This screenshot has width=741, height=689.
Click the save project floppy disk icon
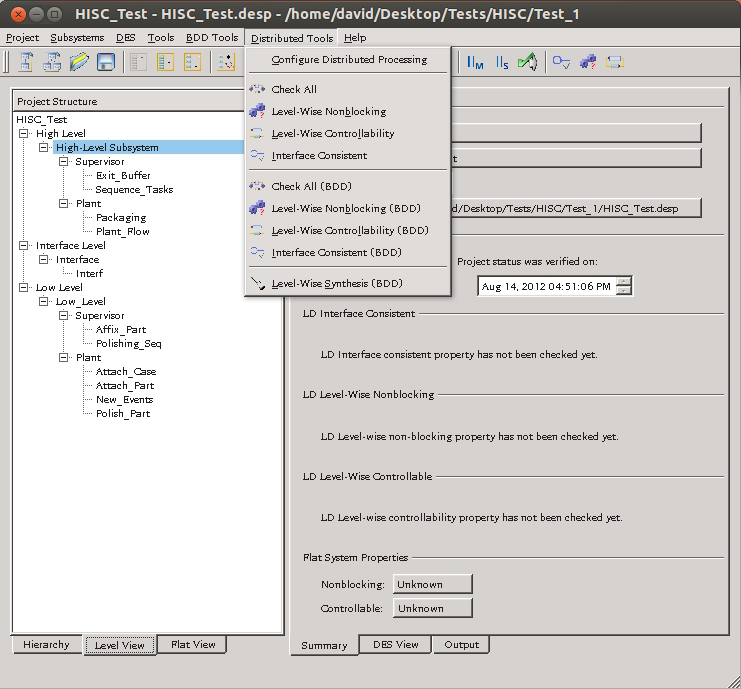click(x=105, y=62)
